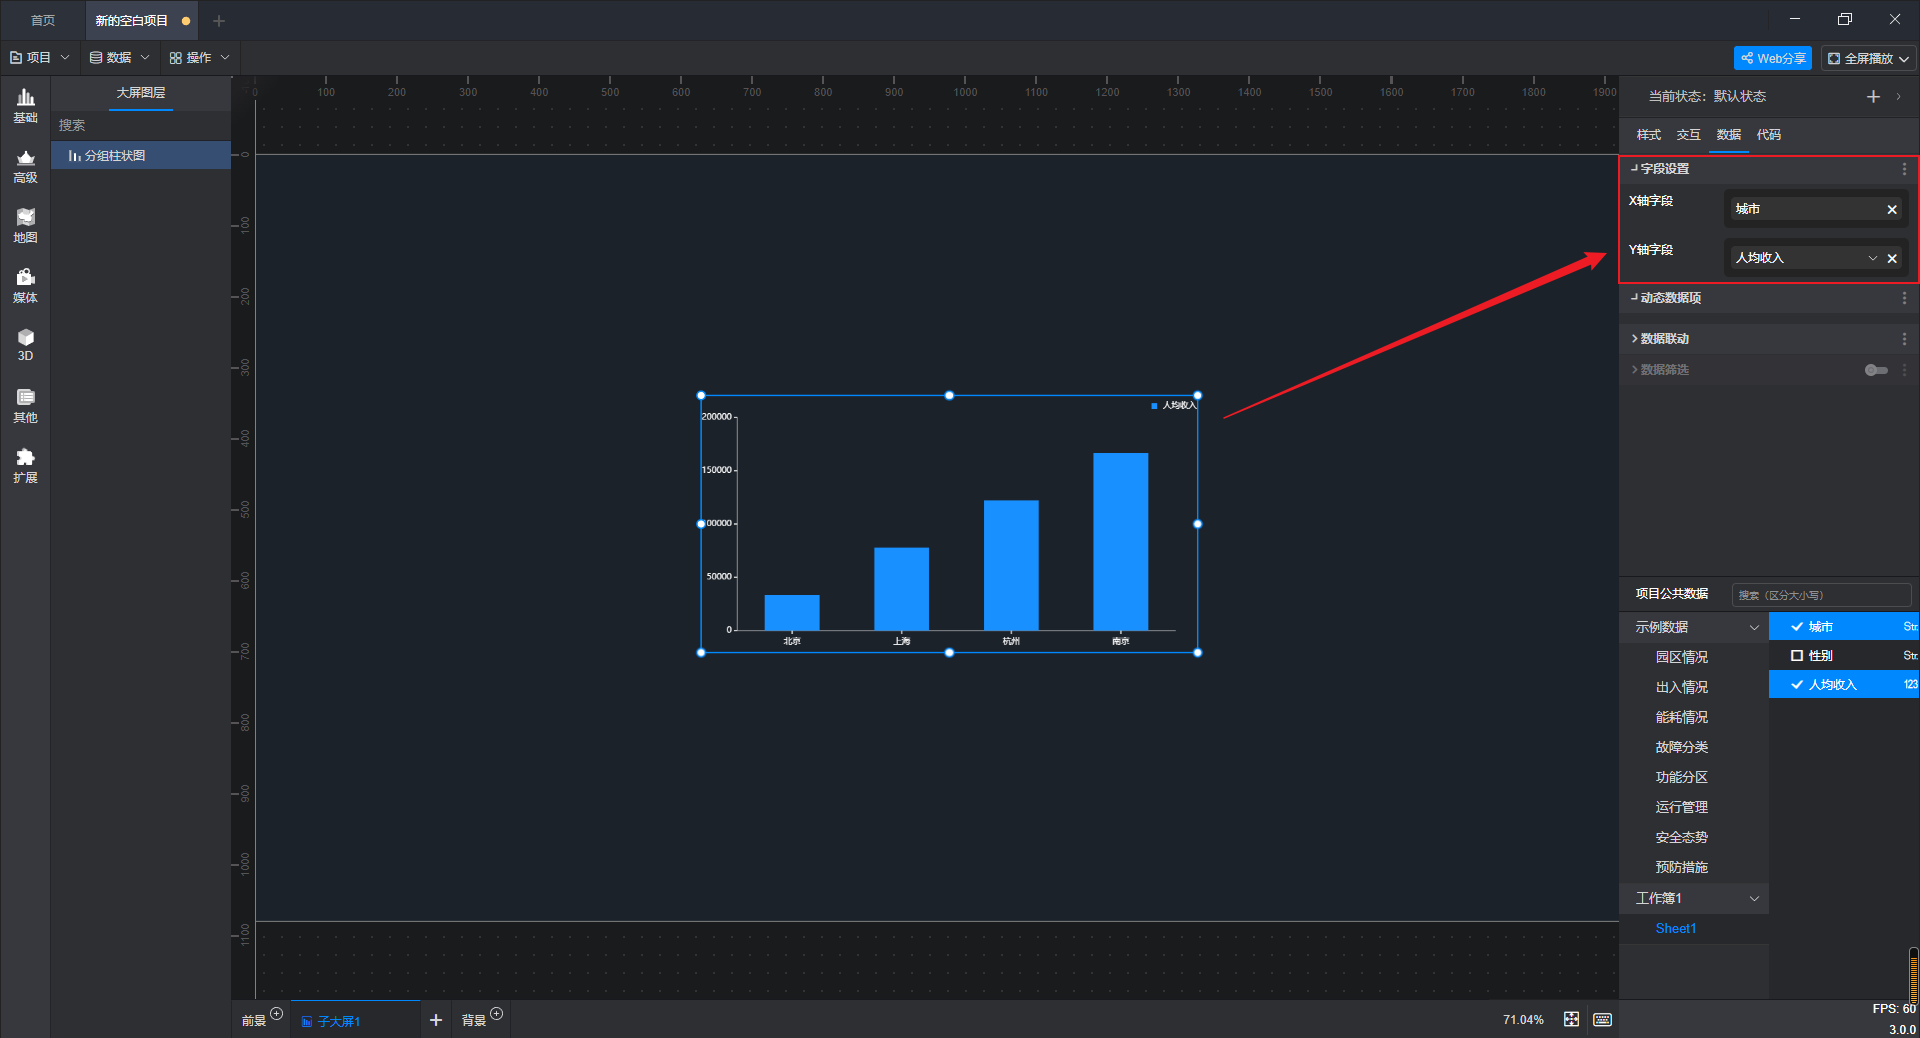The width and height of the screenshot is (1920, 1038).
Task: Click the fit-to-screen icon in status bar
Action: pos(1571,1019)
